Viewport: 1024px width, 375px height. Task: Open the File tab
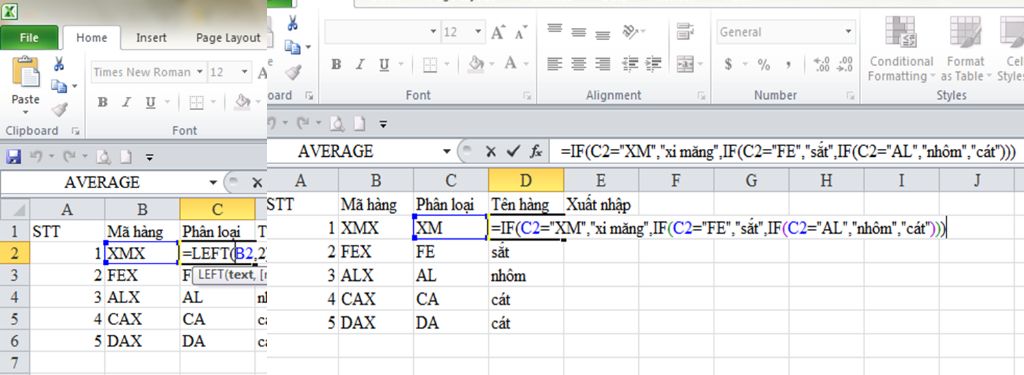[x=29, y=38]
